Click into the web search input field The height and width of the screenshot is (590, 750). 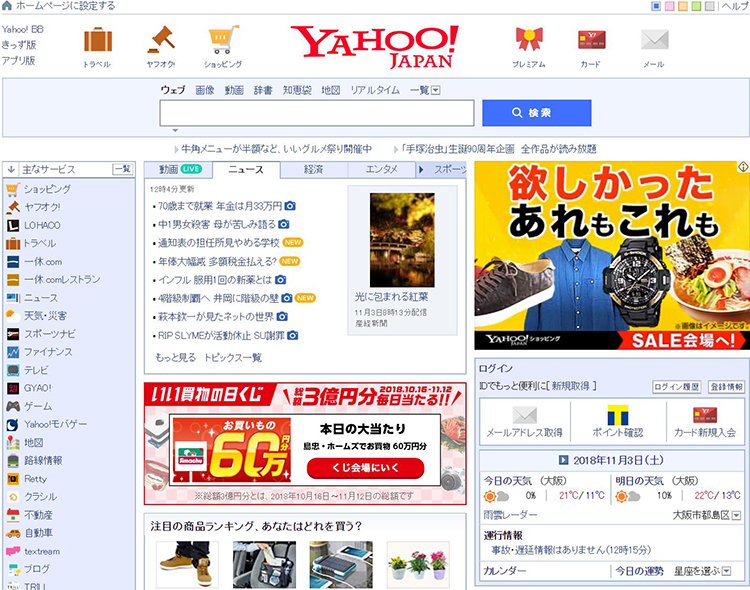point(317,113)
